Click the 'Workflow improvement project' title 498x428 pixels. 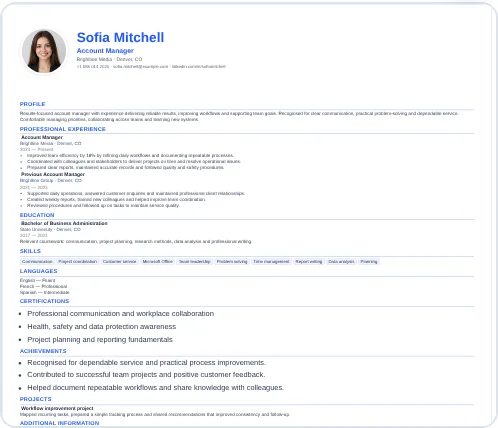57,408
